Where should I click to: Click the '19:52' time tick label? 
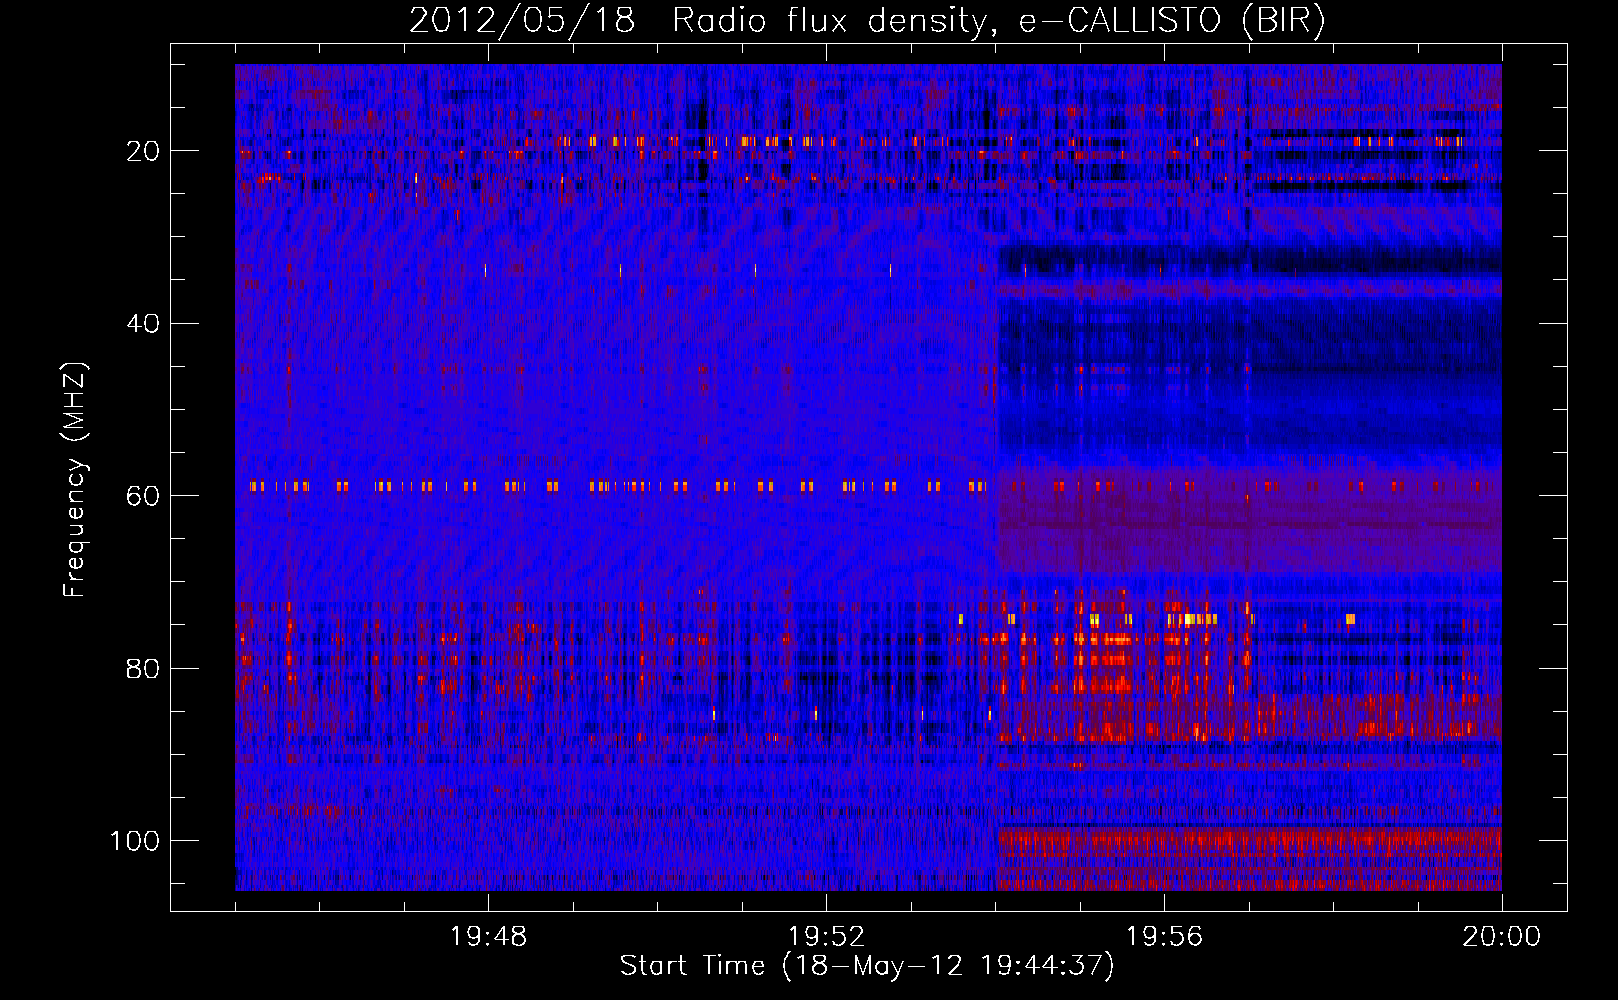[826, 937]
